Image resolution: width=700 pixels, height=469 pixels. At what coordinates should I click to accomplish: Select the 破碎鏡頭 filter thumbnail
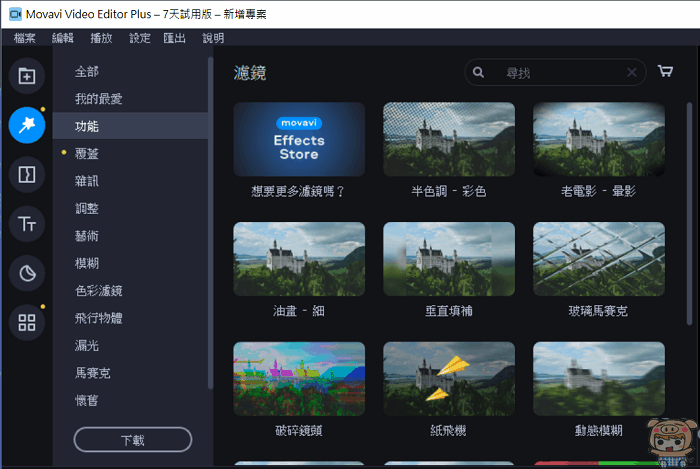point(299,379)
